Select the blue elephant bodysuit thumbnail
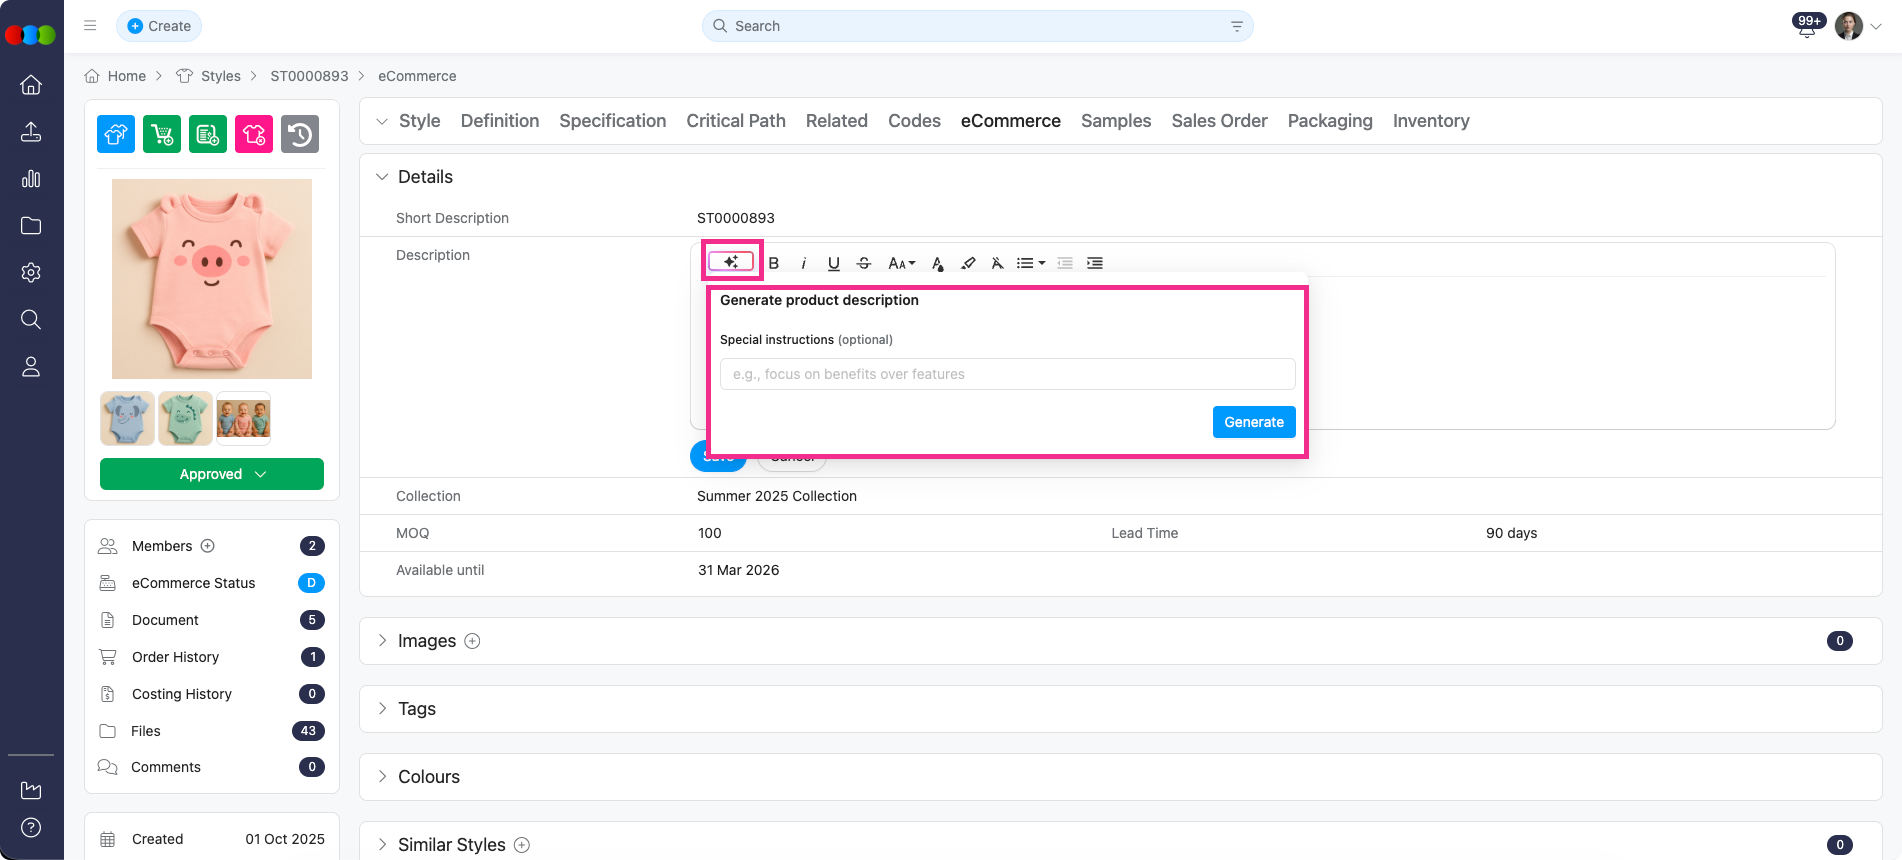 (x=127, y=418)
